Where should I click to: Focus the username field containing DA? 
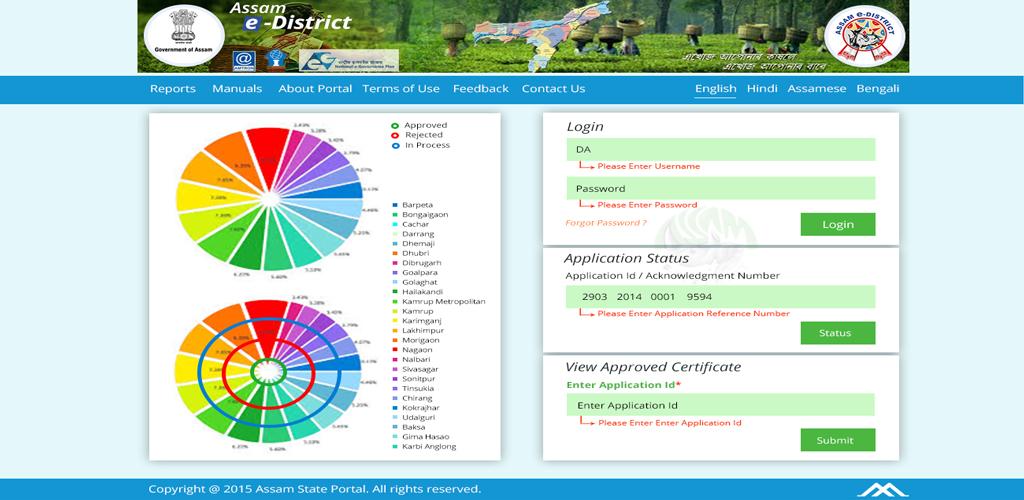click(721, 149)
